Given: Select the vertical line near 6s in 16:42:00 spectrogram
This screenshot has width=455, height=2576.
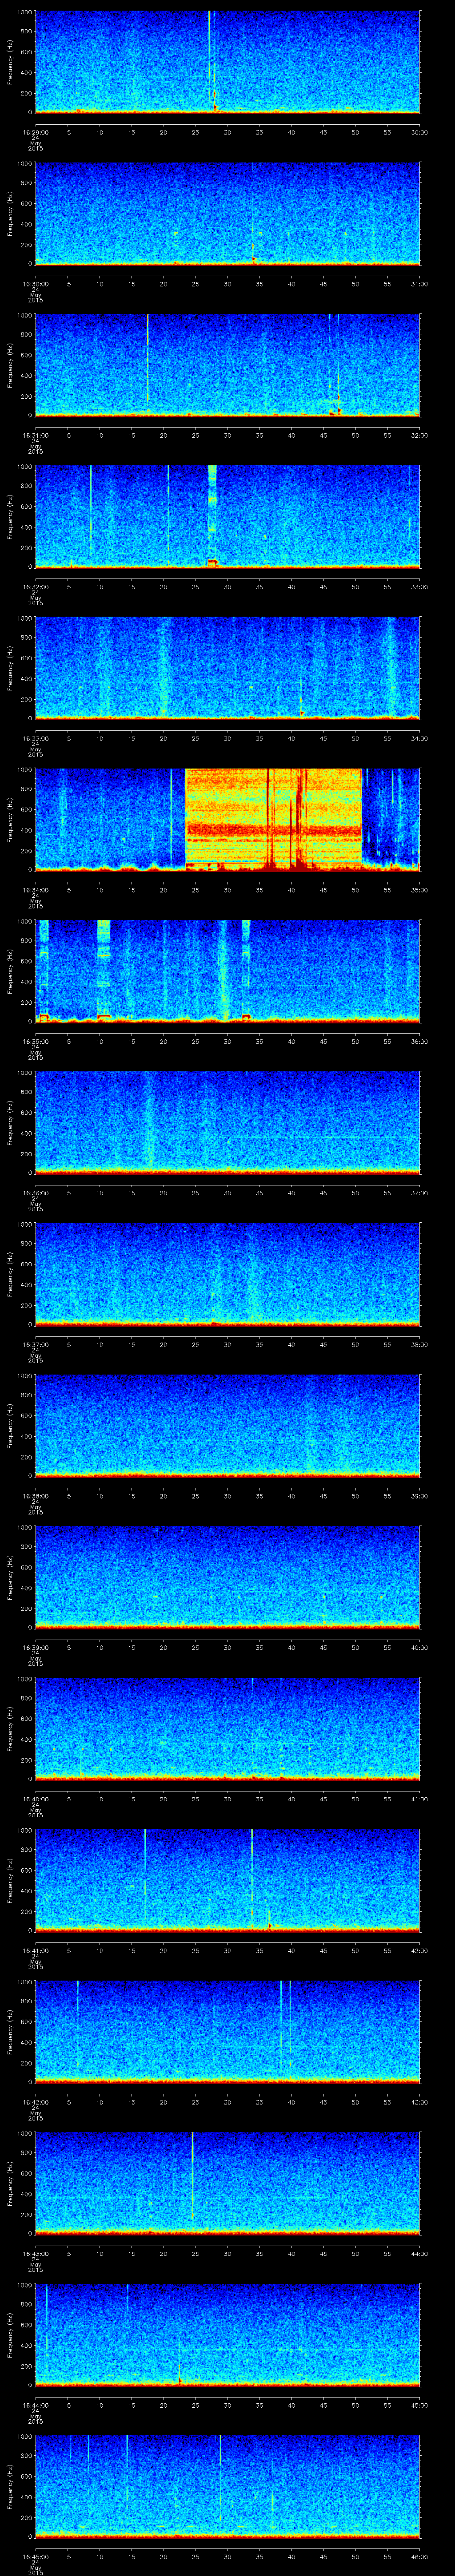Looking at the screenshot, I should (x=78, y=2025).
